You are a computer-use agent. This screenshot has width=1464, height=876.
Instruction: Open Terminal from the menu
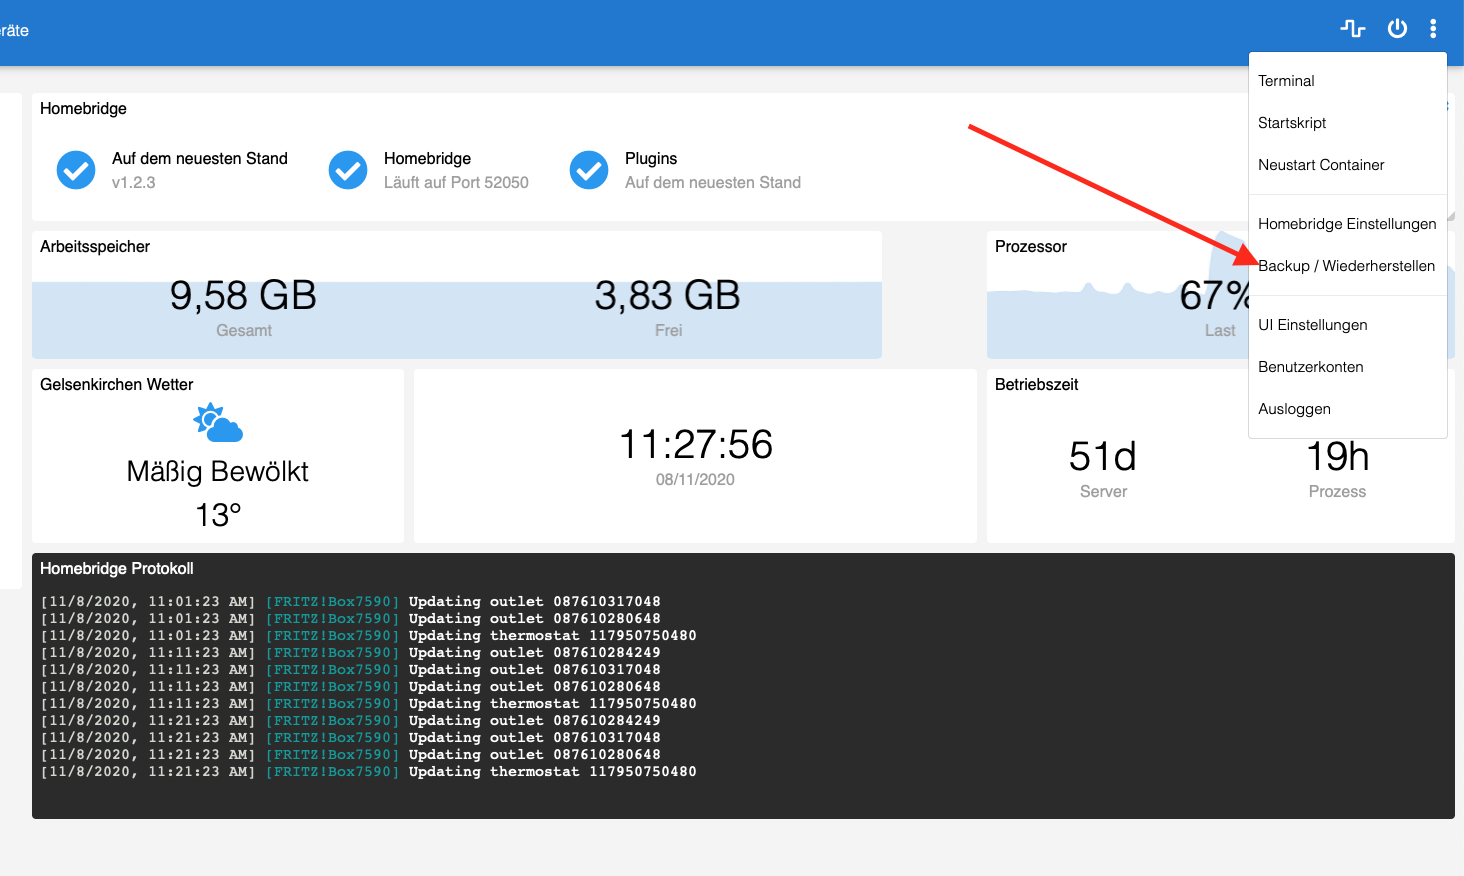1286,81
